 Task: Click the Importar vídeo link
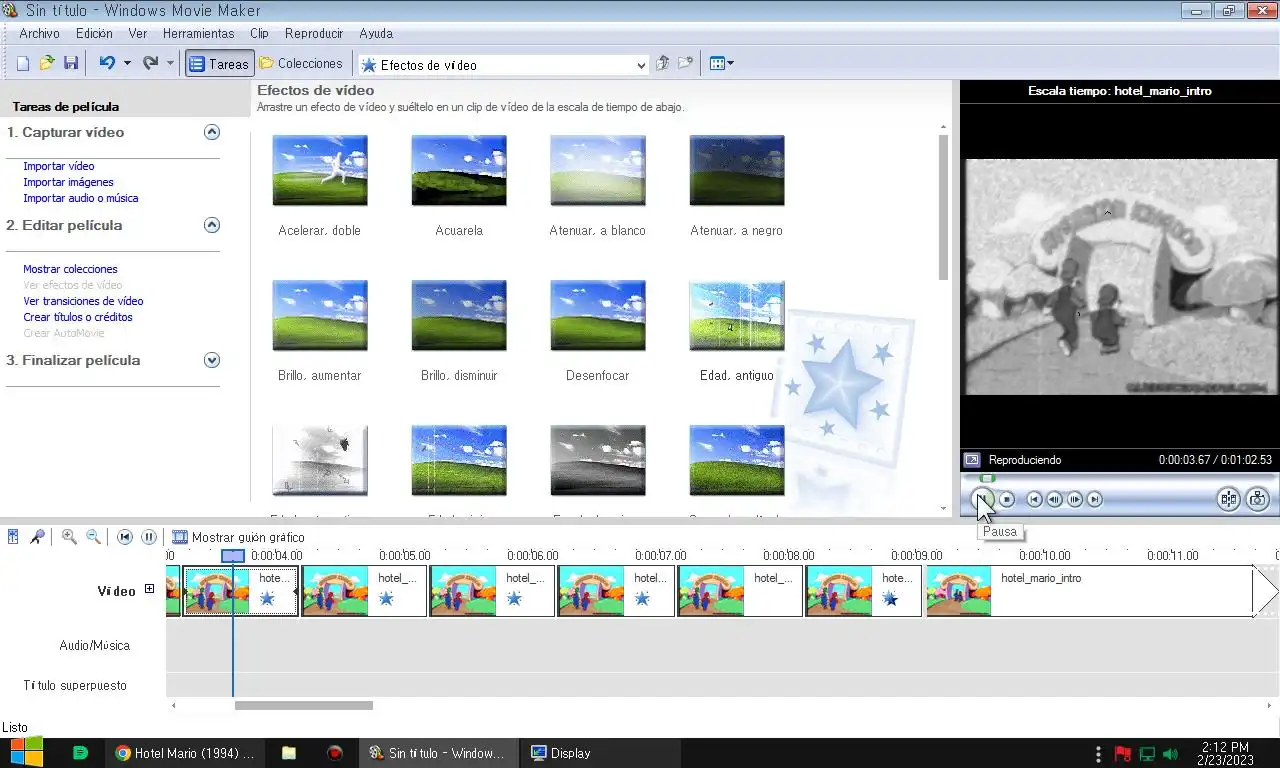tap(59, 166)
